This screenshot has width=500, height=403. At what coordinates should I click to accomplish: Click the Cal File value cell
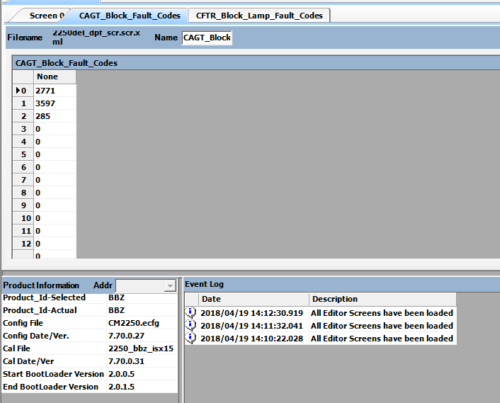click(142, 349)
